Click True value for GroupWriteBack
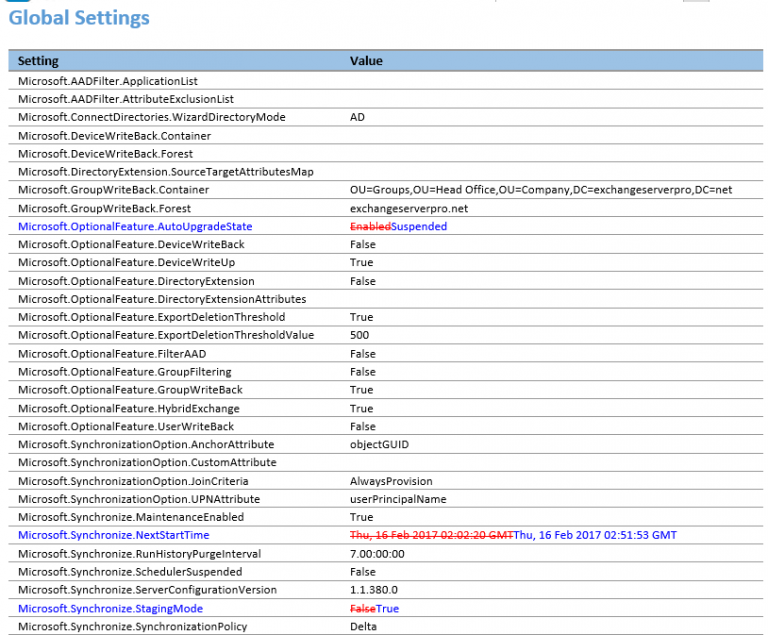This screenshot has height=635, width=768. pos(361,390)
